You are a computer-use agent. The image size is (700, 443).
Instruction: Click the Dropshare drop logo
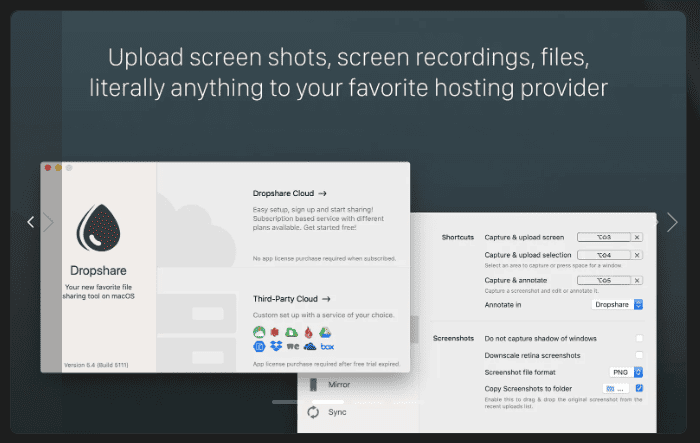coord(98,228)
